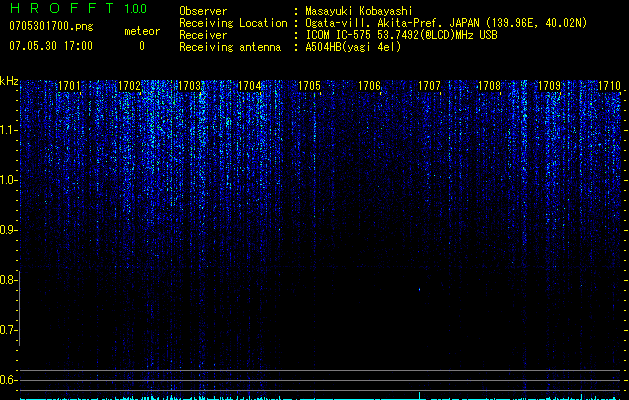Click the version number 1.0.0

[x=136, y=8]
